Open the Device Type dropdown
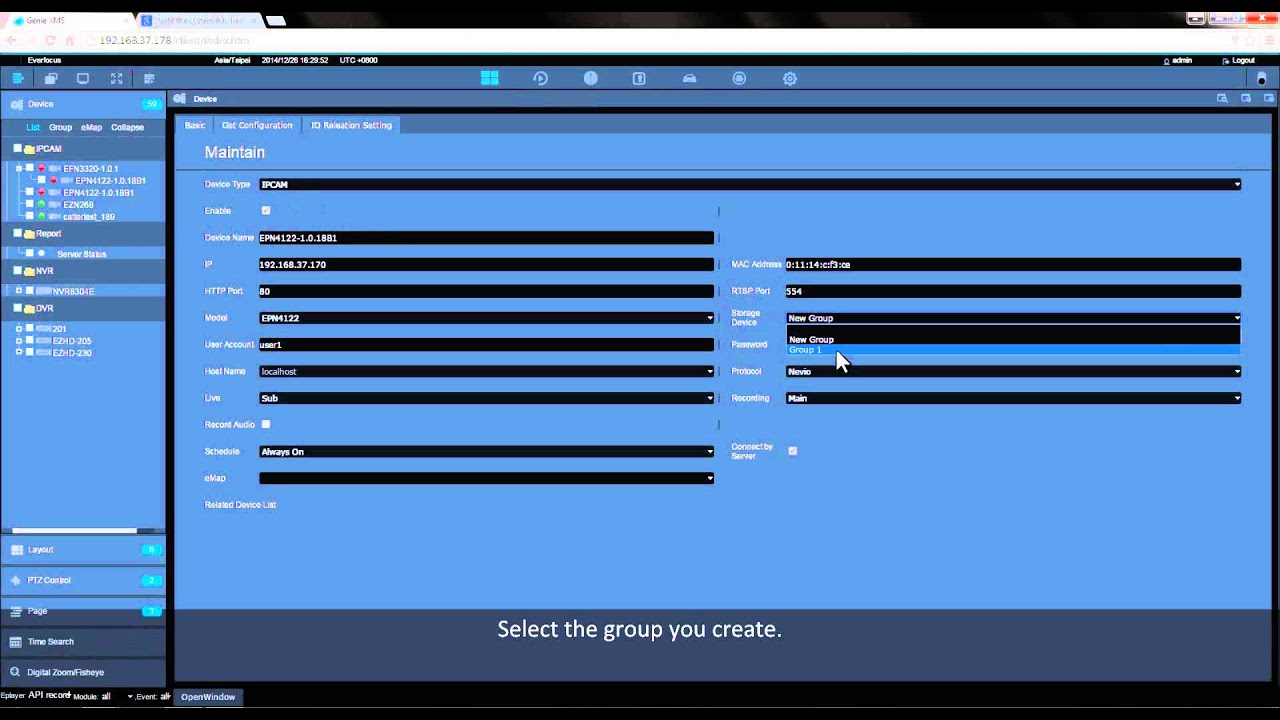The width and height of the screenshot is (1280, 720). click(750, 184)
